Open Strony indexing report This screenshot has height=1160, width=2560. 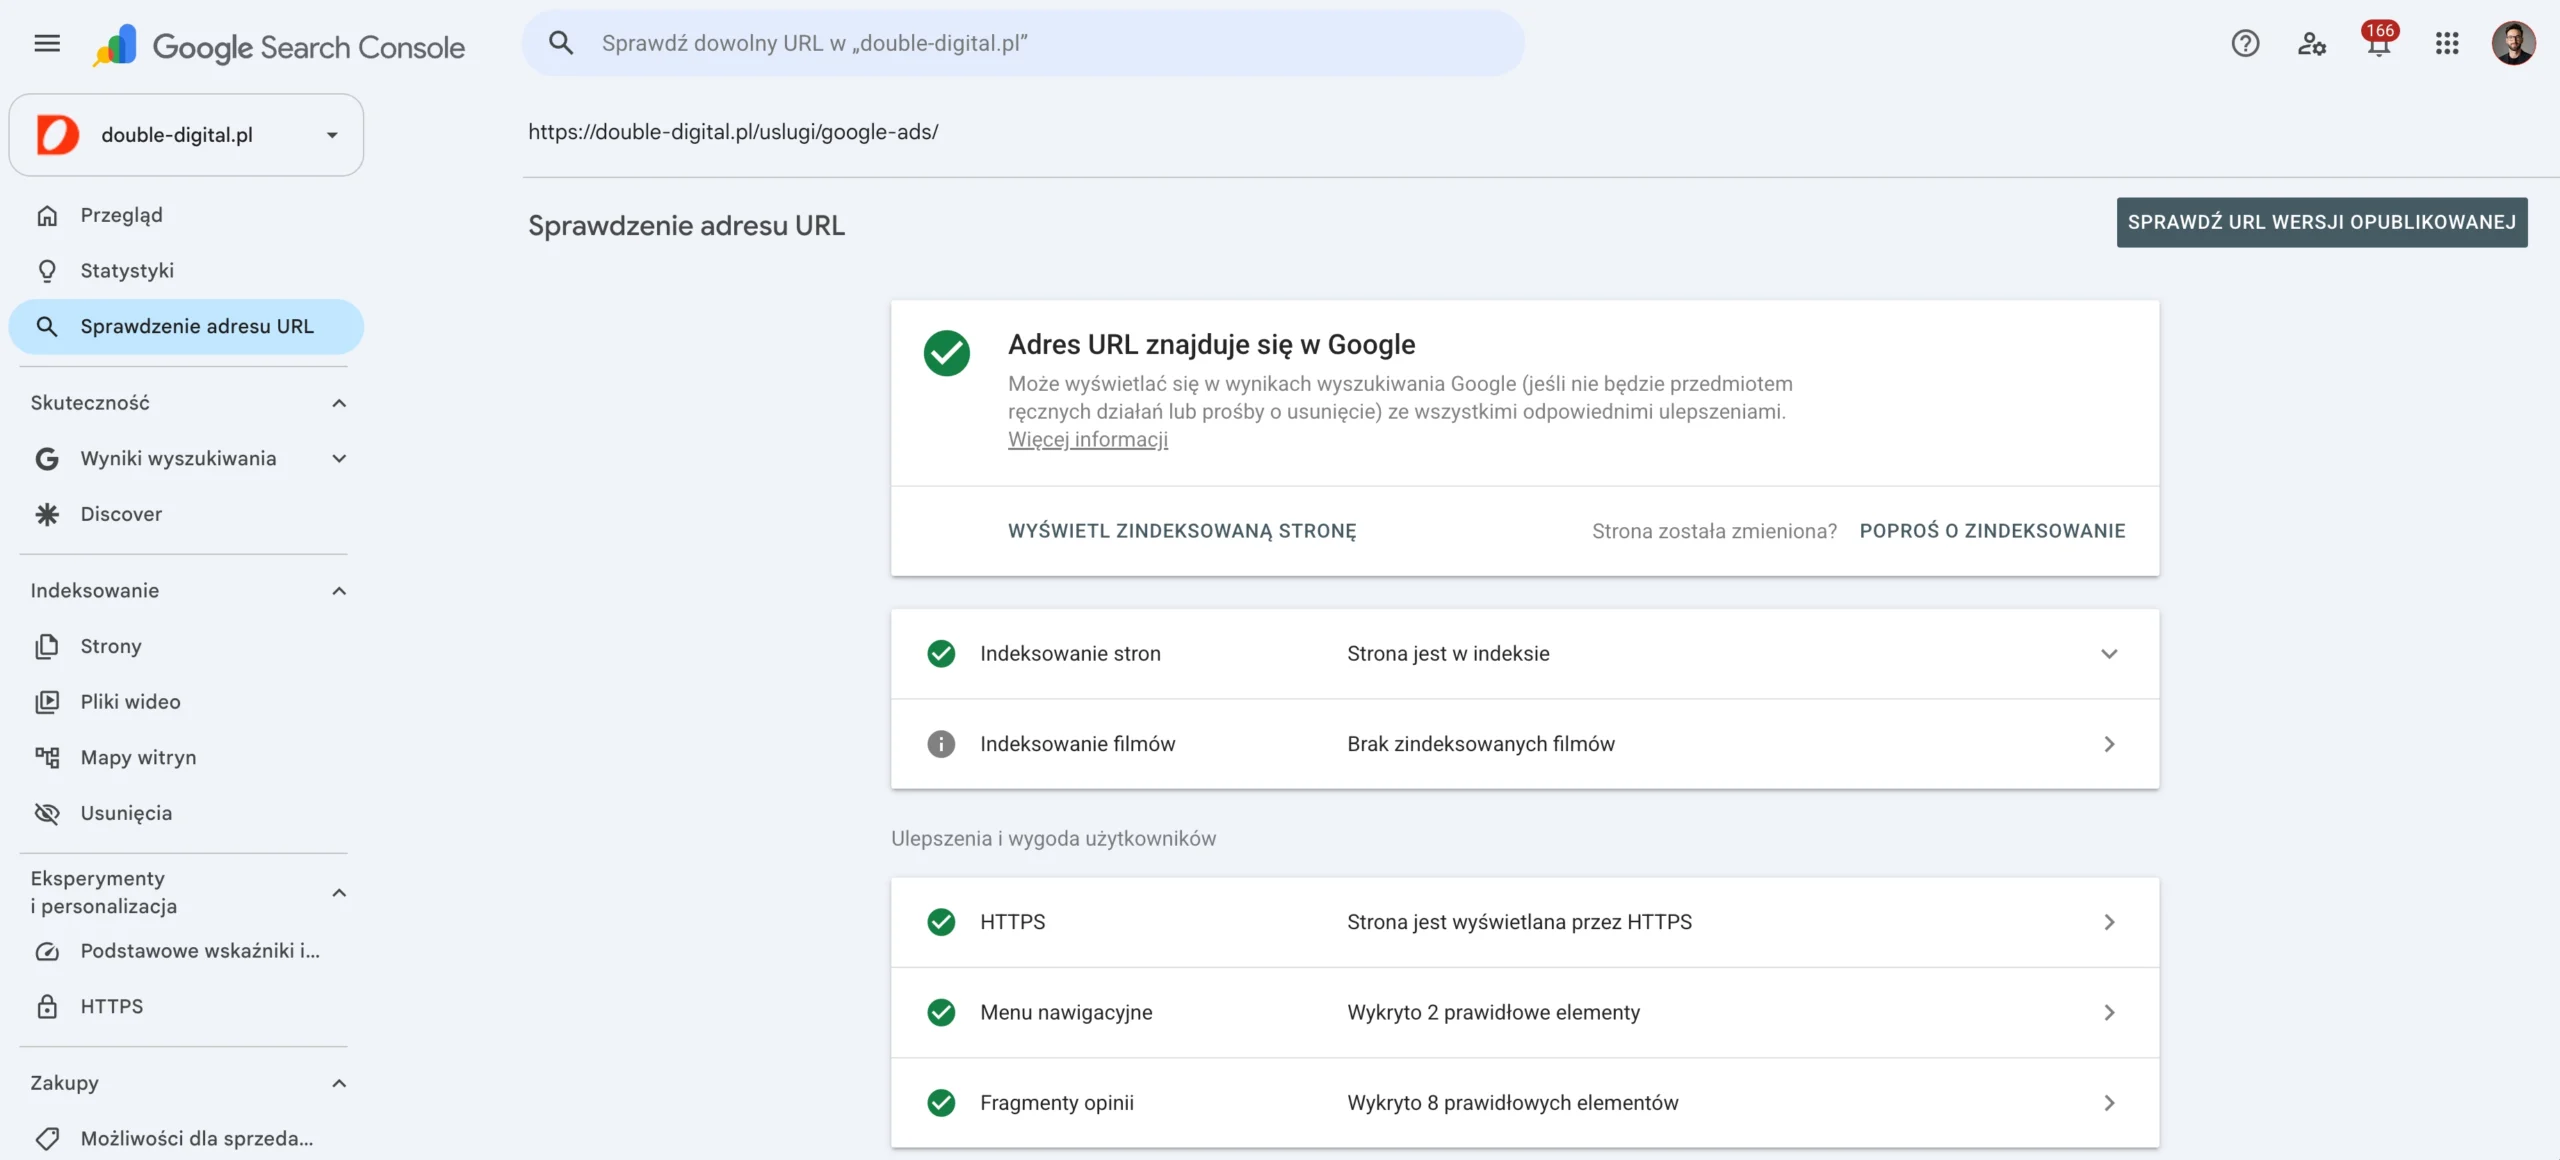tap(186, 646)
